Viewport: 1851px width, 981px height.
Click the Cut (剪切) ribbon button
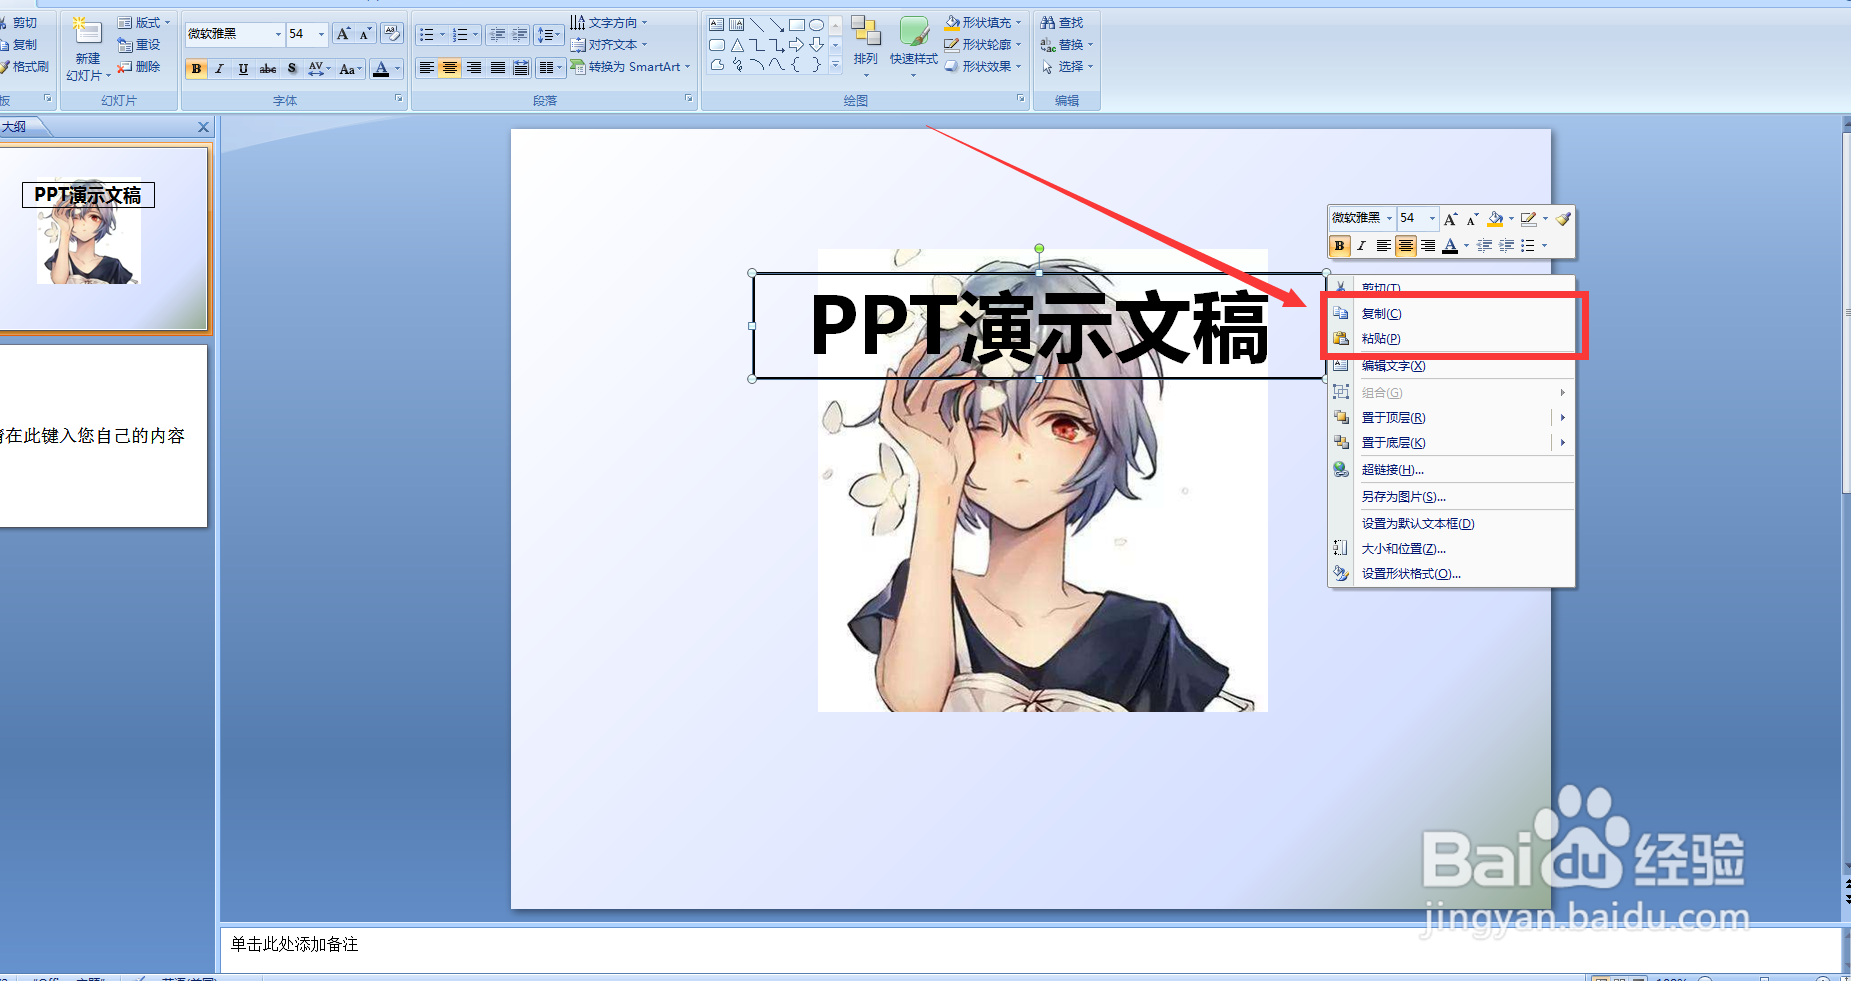pos(20,22)
